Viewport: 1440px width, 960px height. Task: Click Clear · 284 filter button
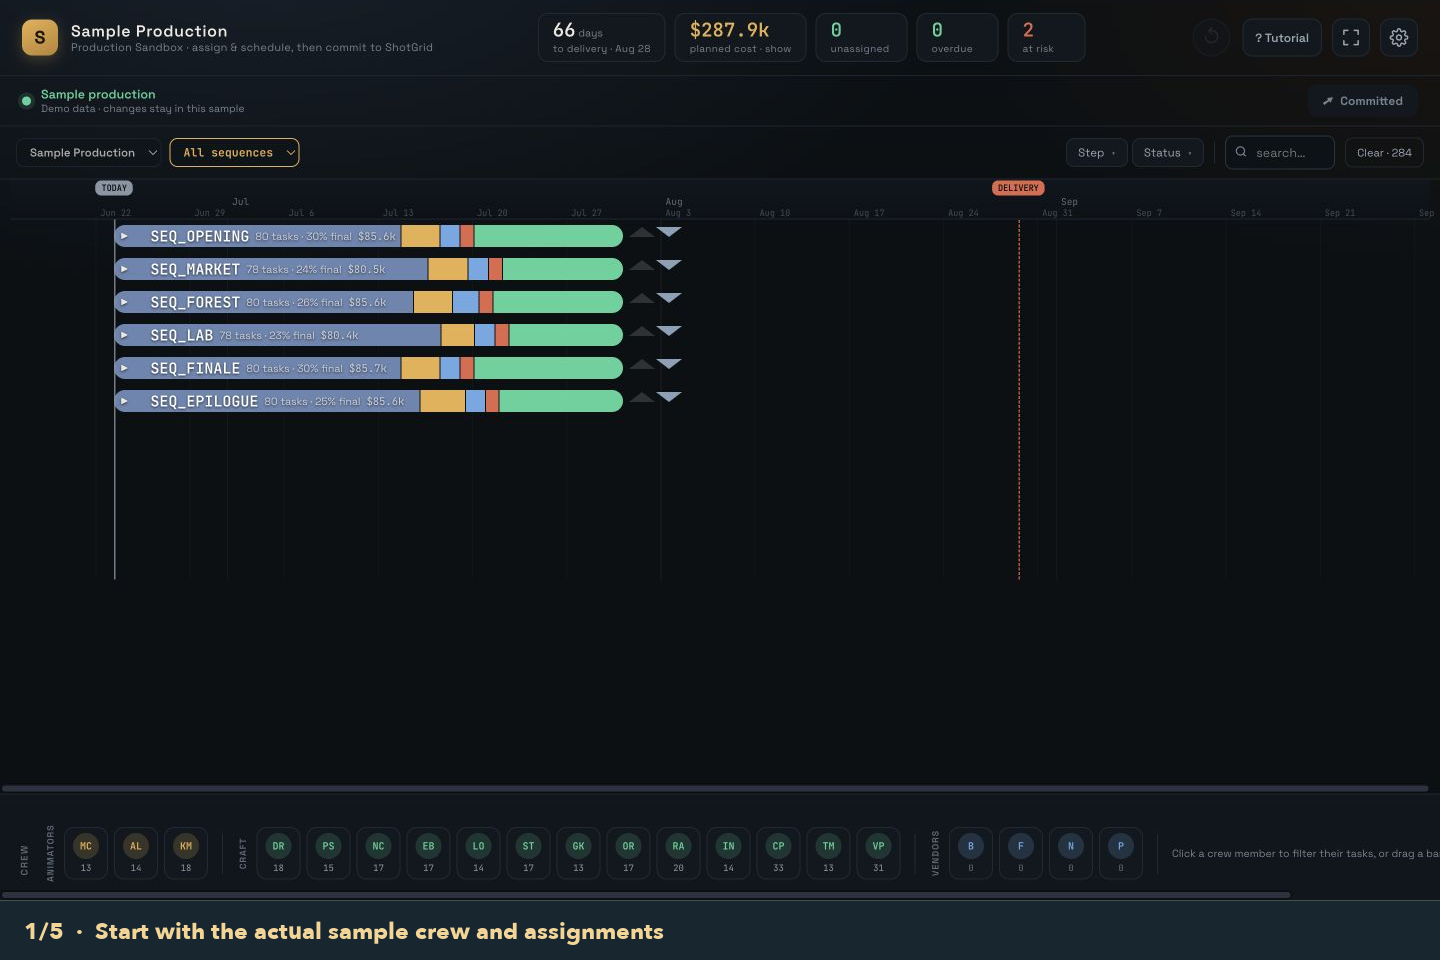1384,153
